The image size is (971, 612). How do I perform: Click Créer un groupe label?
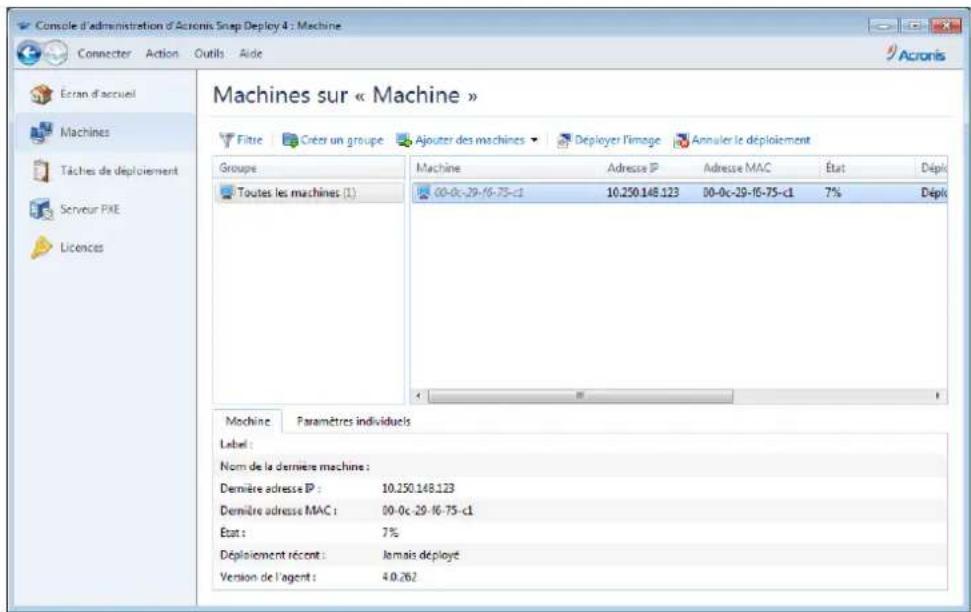(x=342, y=141)
